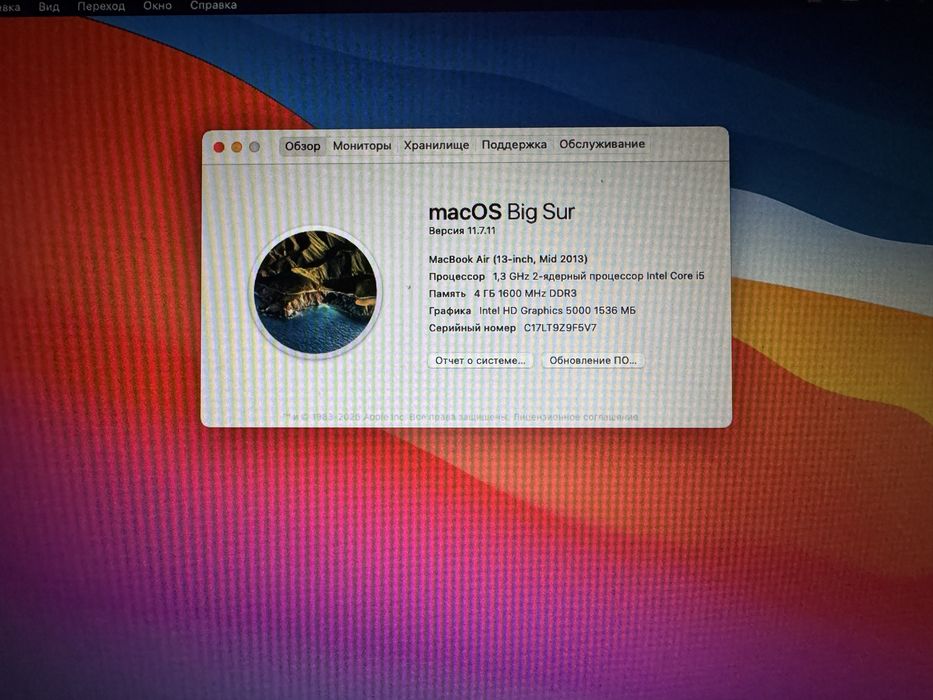Click the macOS Big Sur round logo image
This screenshot has height=700, width=933.
315,292
